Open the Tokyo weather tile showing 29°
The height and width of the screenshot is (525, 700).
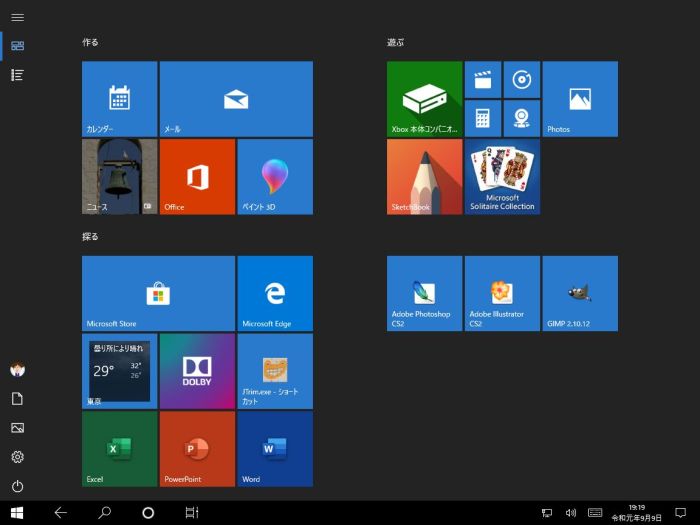[119, 370]
